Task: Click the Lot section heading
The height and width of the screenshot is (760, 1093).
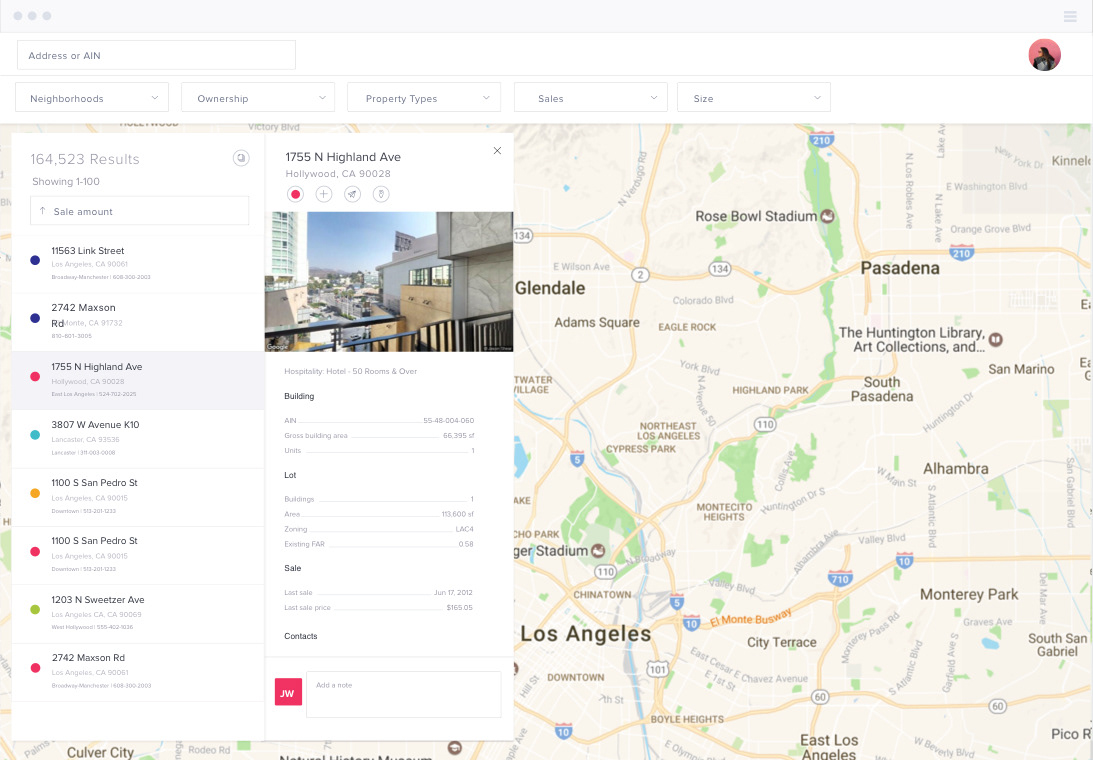Action: 290,475
